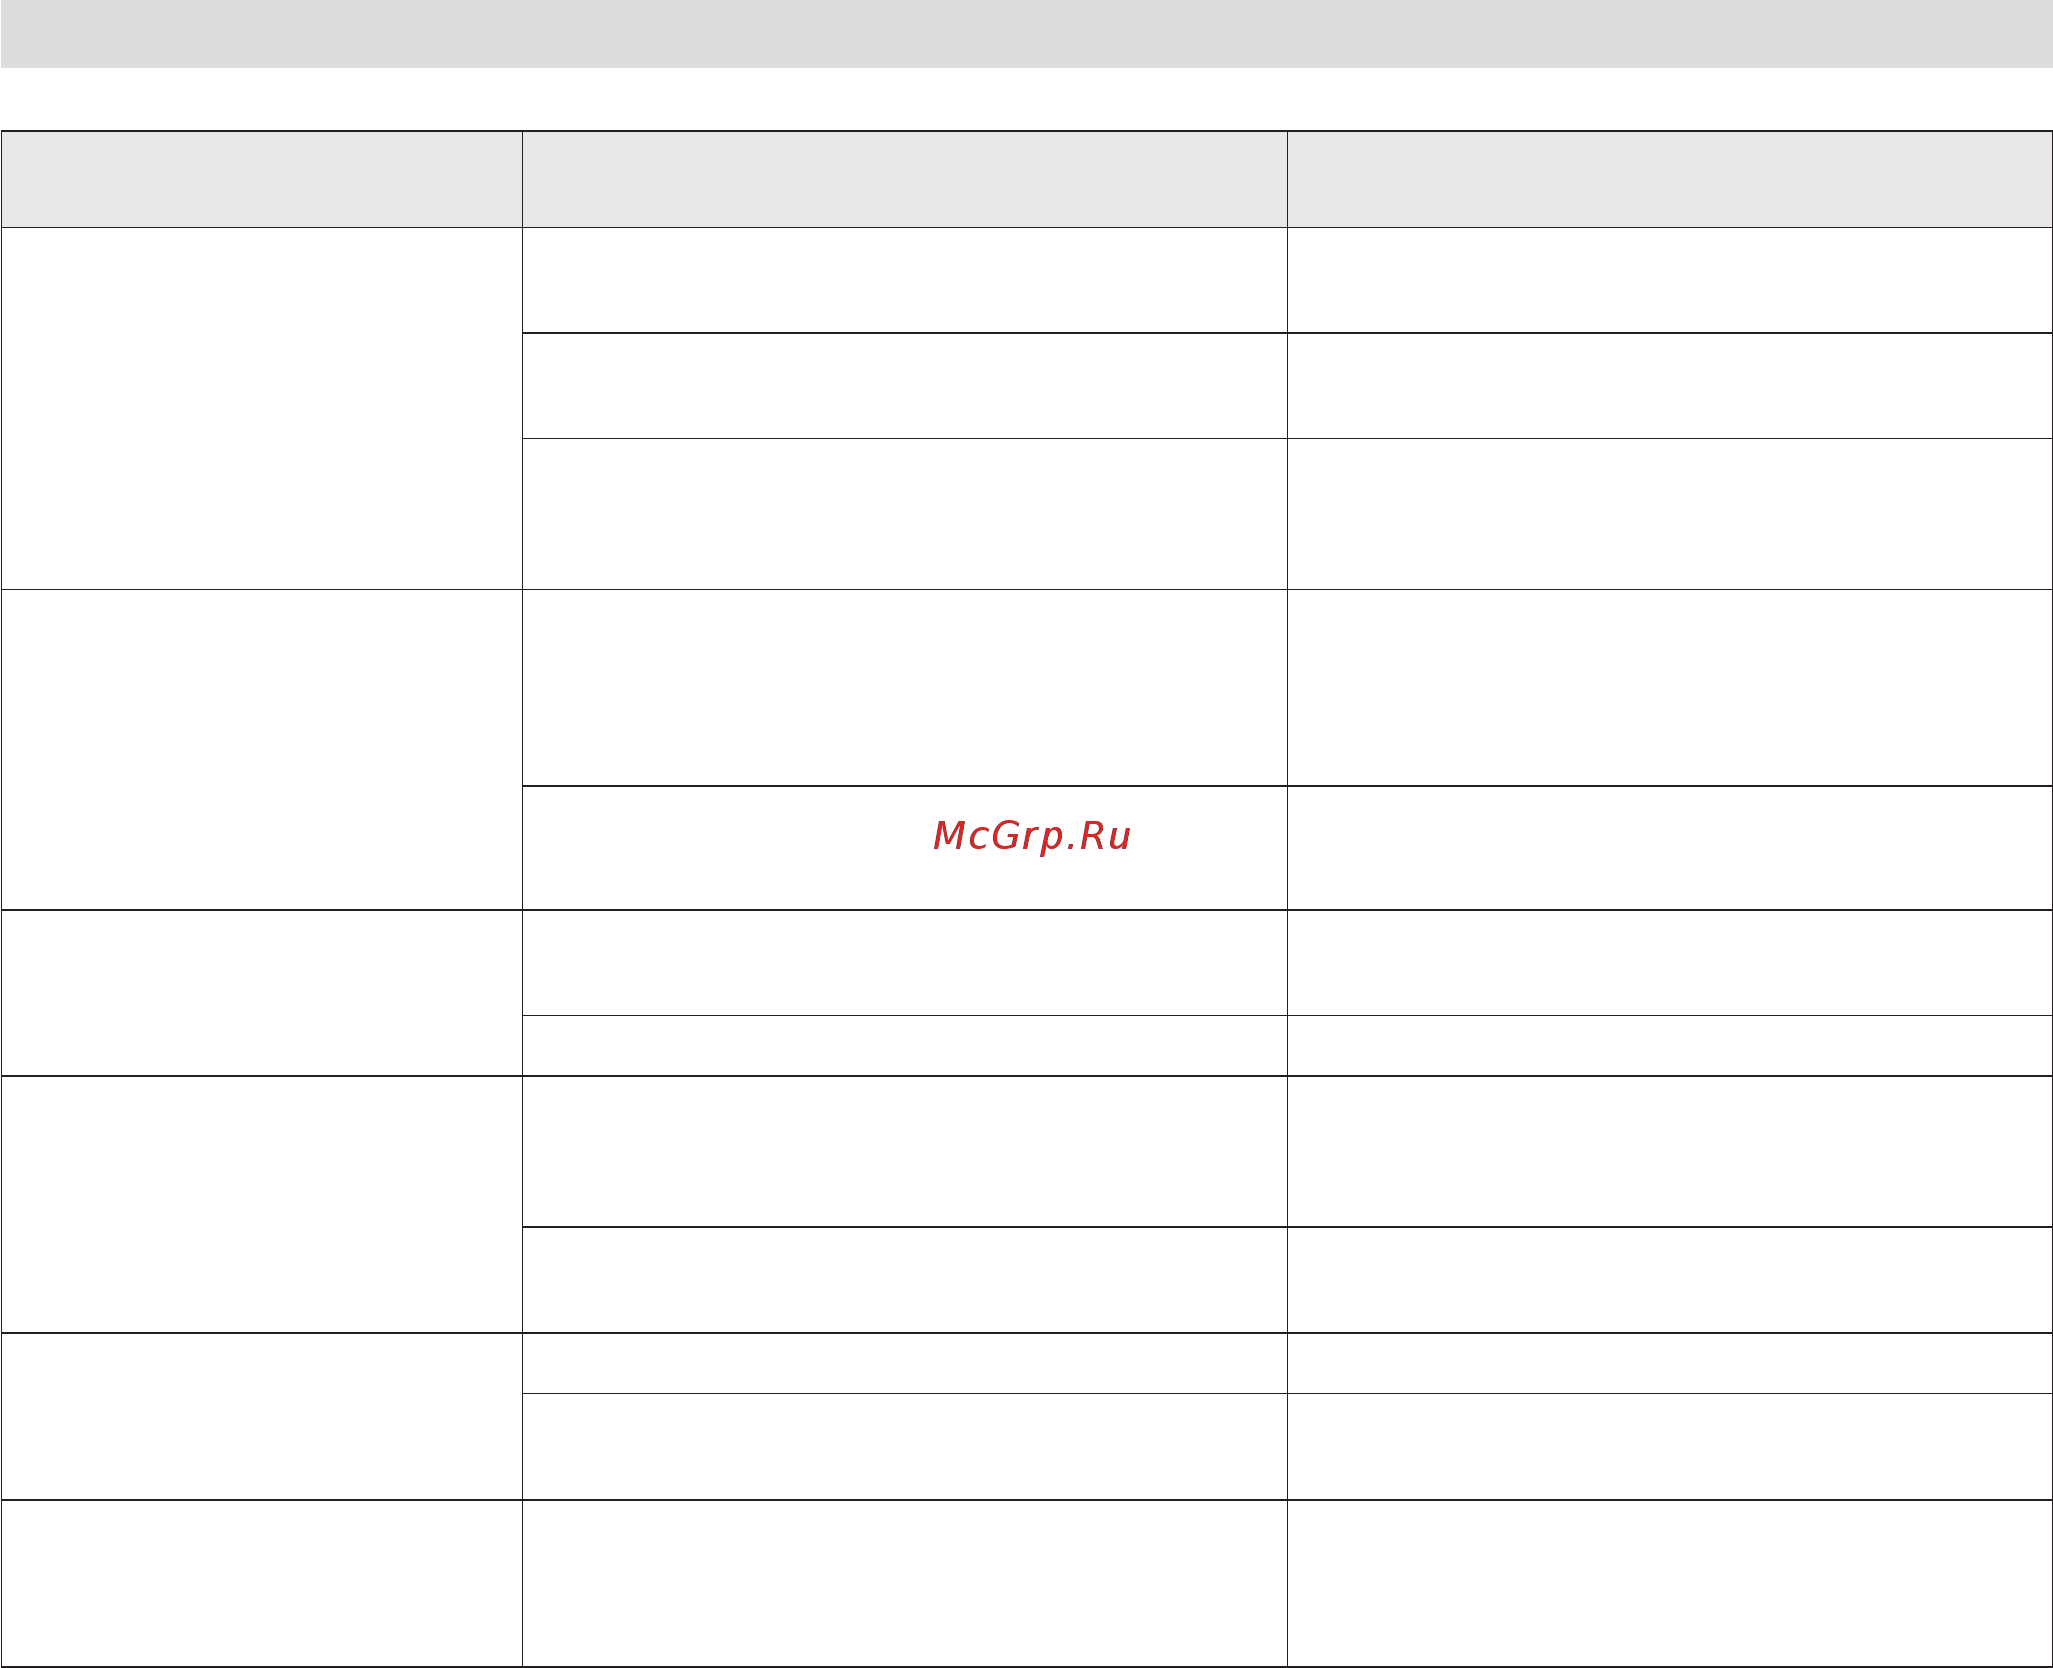Select the last column header cell
This screenshot has width=2053, height=1668.
[1669, 179]
